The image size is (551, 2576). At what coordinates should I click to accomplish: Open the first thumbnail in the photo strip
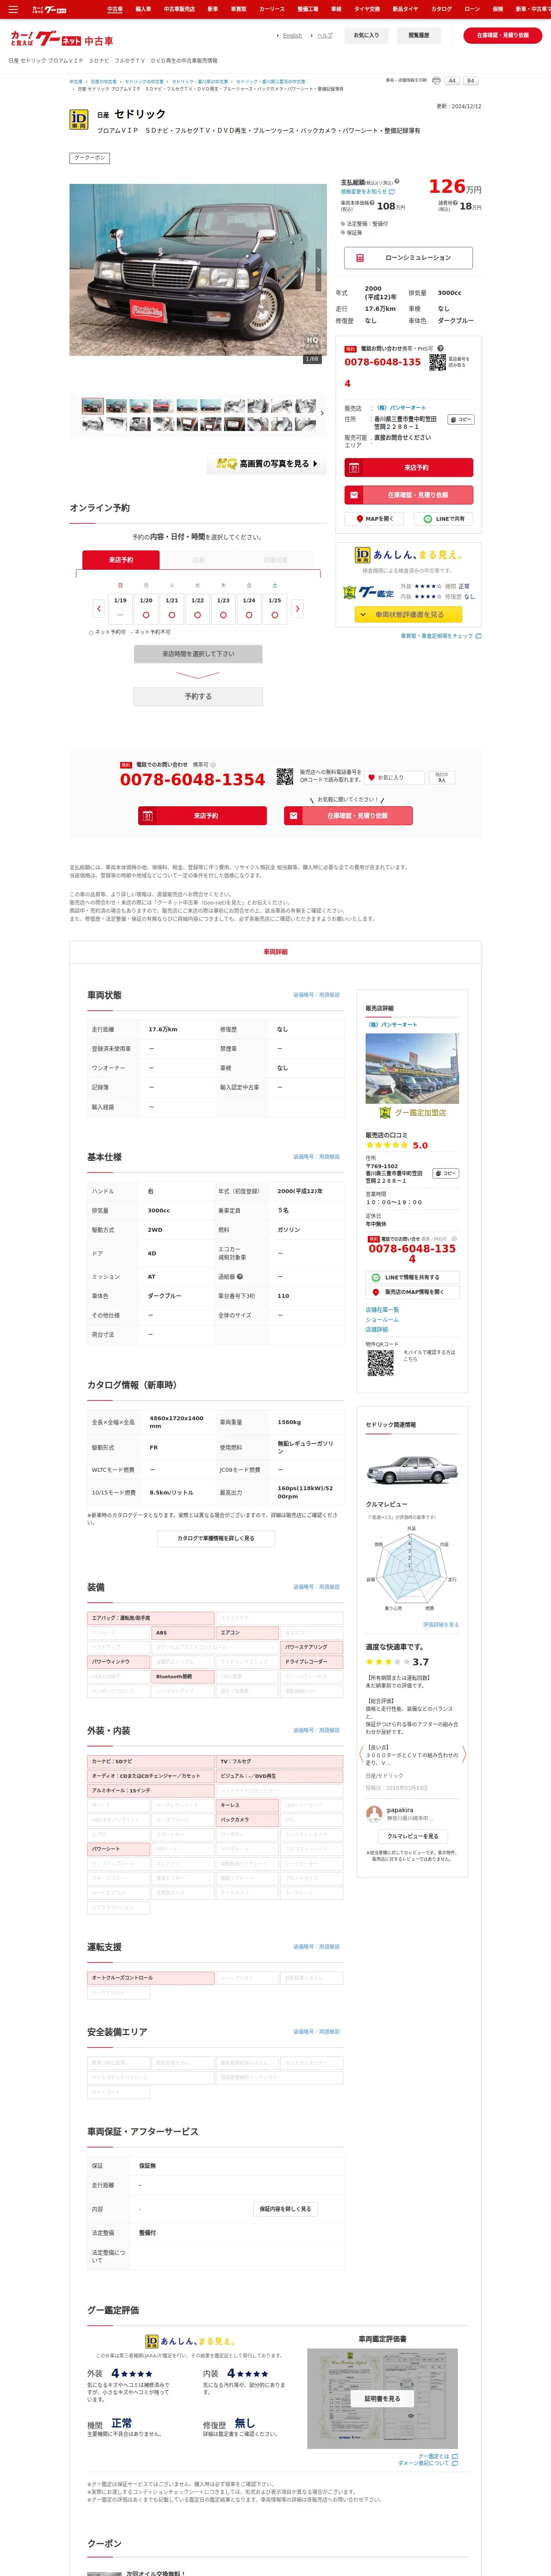pos(93,406)
